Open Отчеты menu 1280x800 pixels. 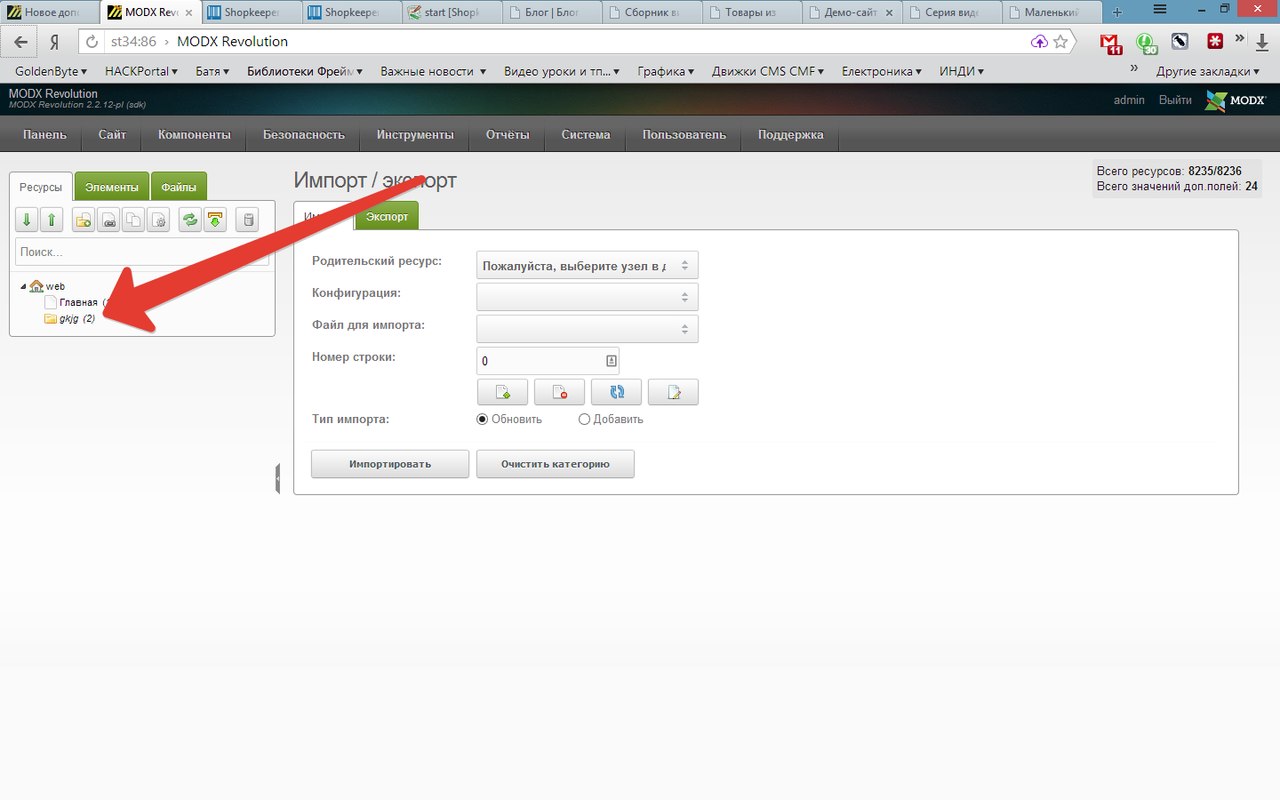pos(507,135)
